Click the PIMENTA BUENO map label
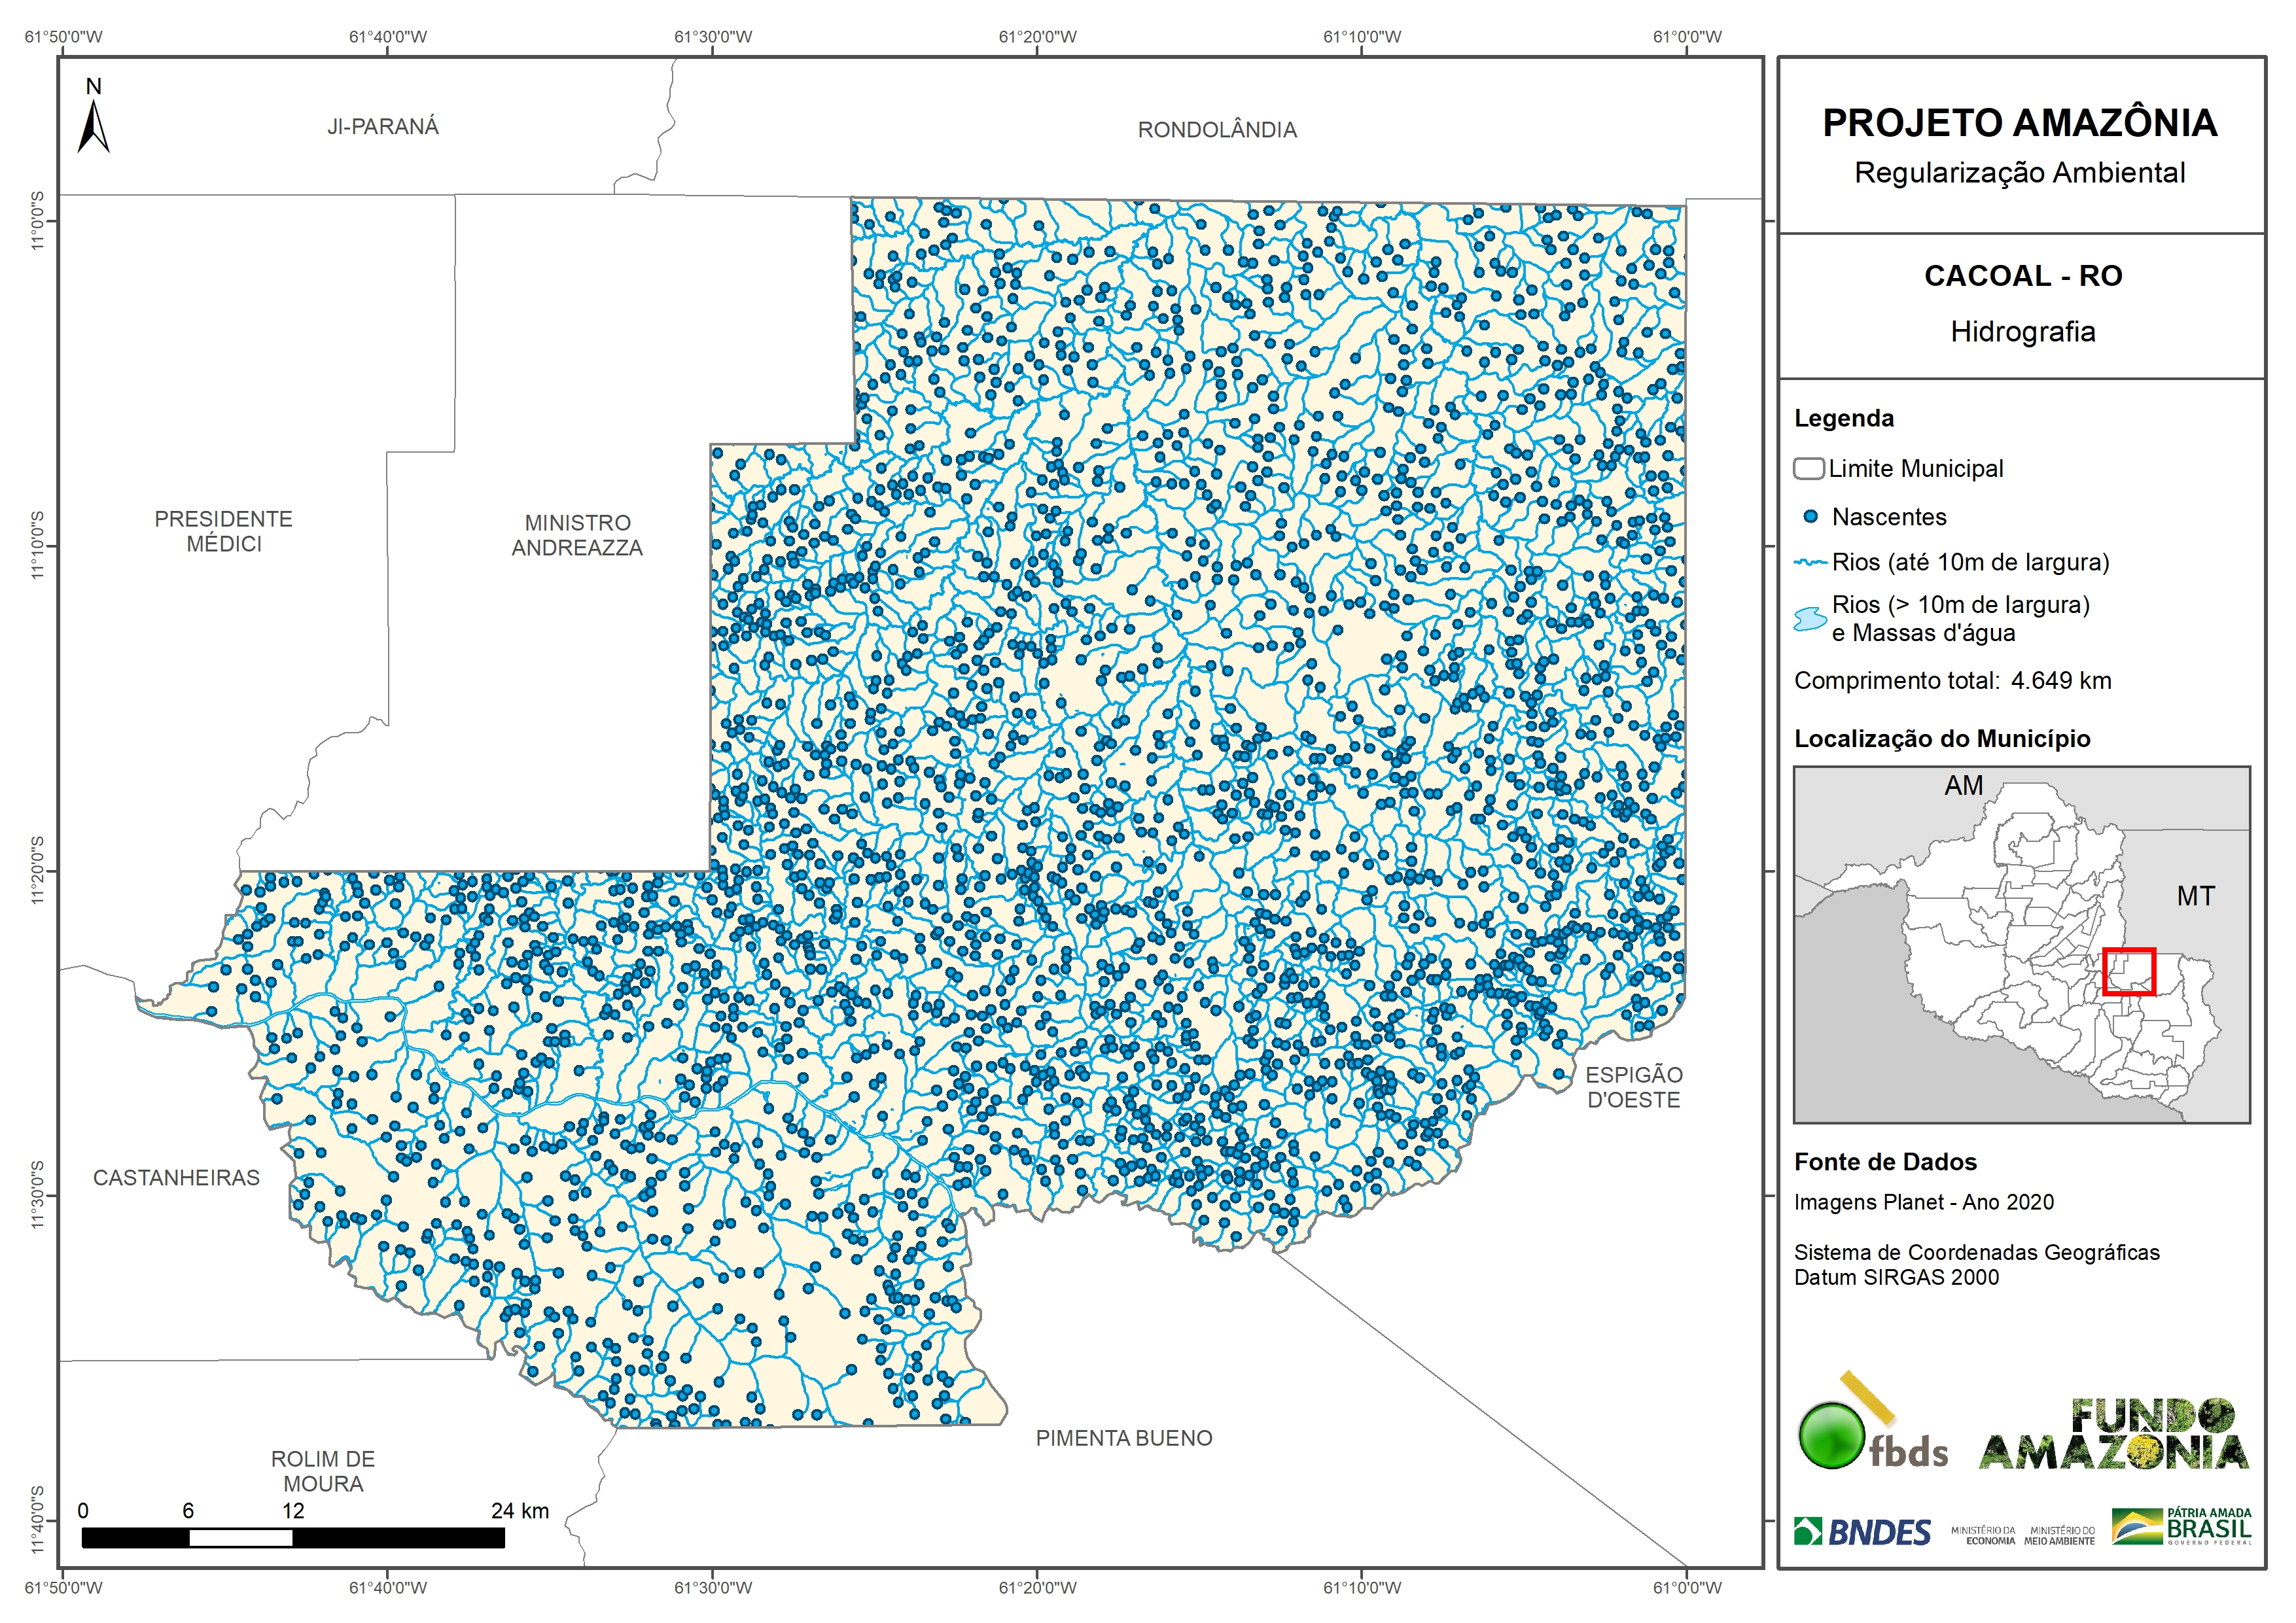Screen dimensions: 2296x1623 tap(1123, 1438)
